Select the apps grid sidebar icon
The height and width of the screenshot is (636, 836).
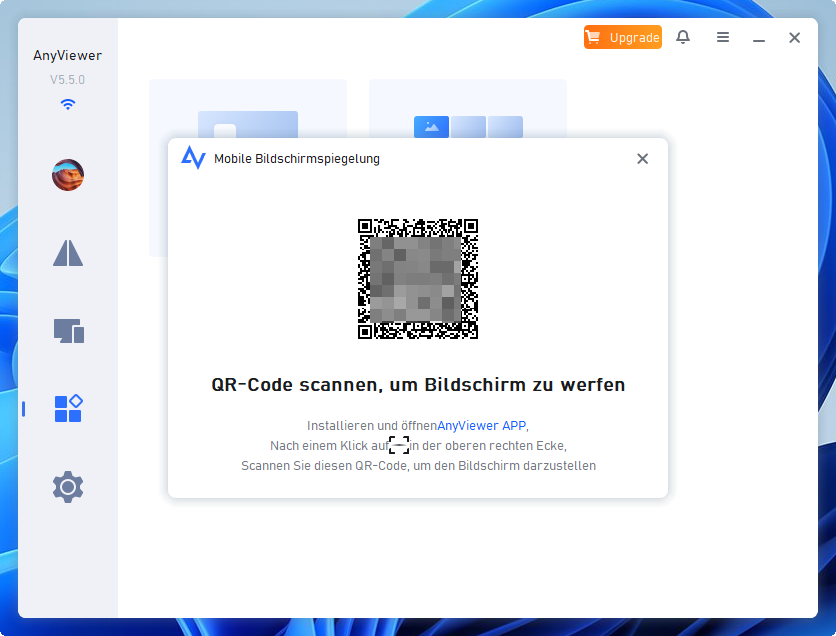coord(69,408)
